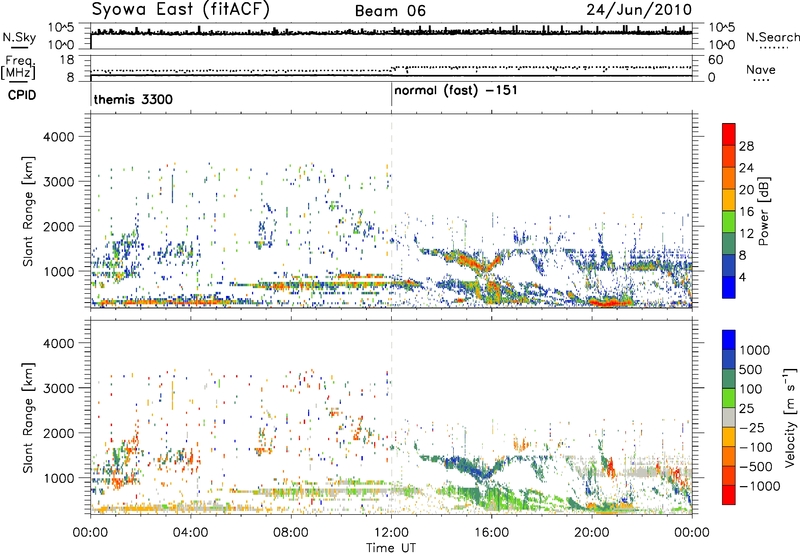Click the 'normal (fast) -151' CPID text
800x554 pixels.
coord(456,91)
